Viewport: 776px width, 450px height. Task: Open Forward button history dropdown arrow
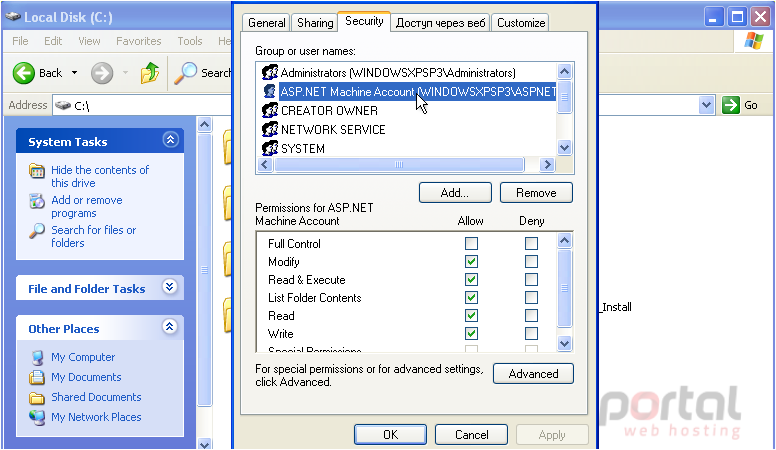coord(125,73)
